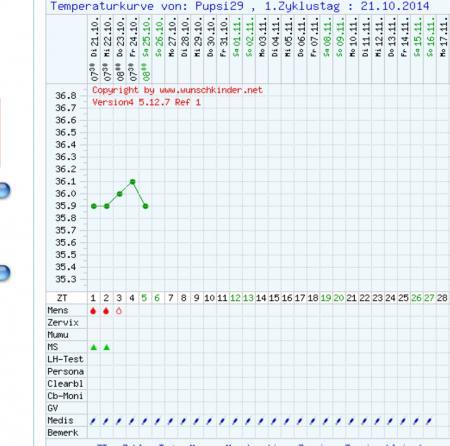Select the 35.9 temperature point on day 1
The image size is (450, 446).
click(x=94, y=206)
